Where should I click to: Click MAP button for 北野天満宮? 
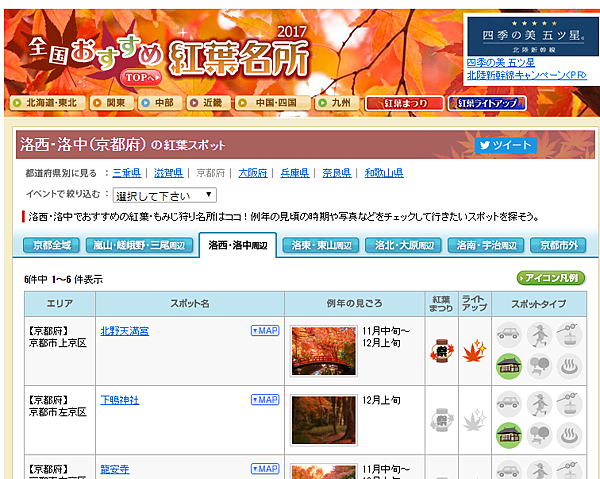[x=265, y=331]
